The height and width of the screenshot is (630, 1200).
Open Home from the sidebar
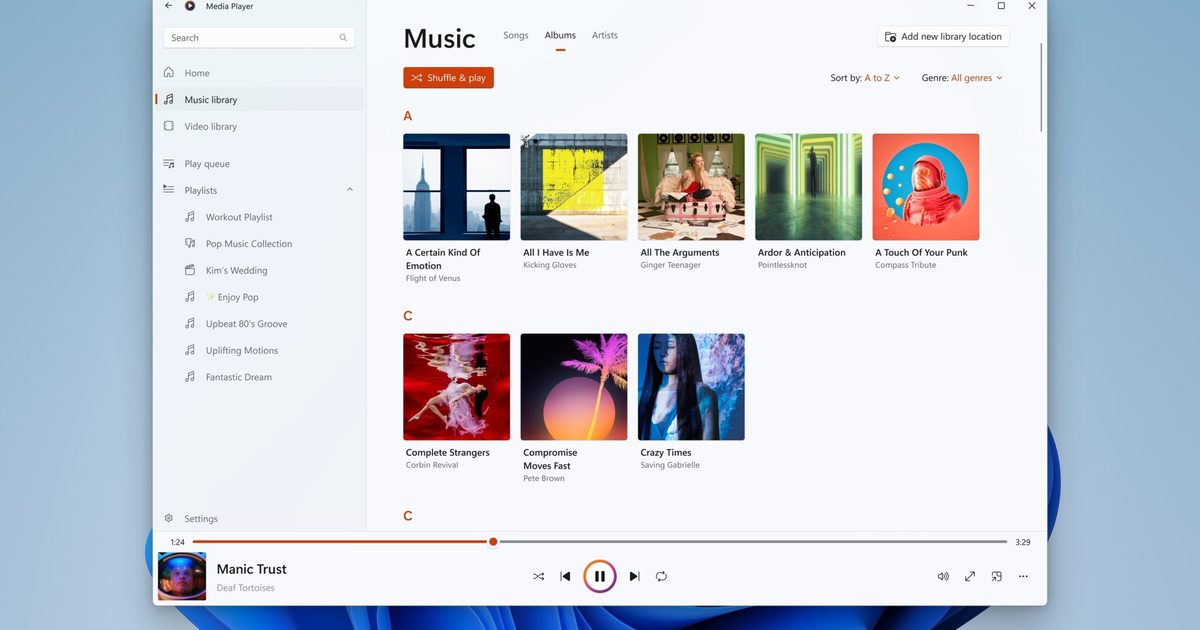coord(259,73)
